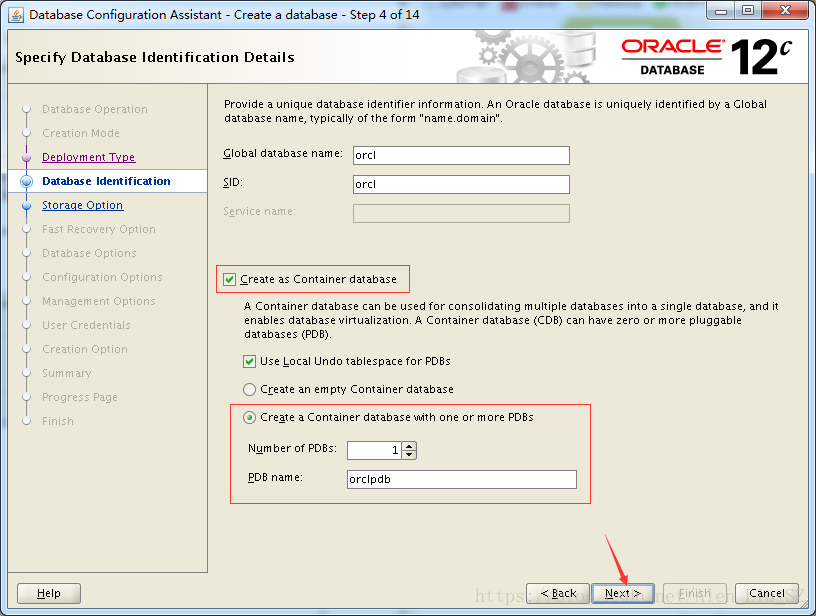Click the Configuration Options step

point(102,277)
